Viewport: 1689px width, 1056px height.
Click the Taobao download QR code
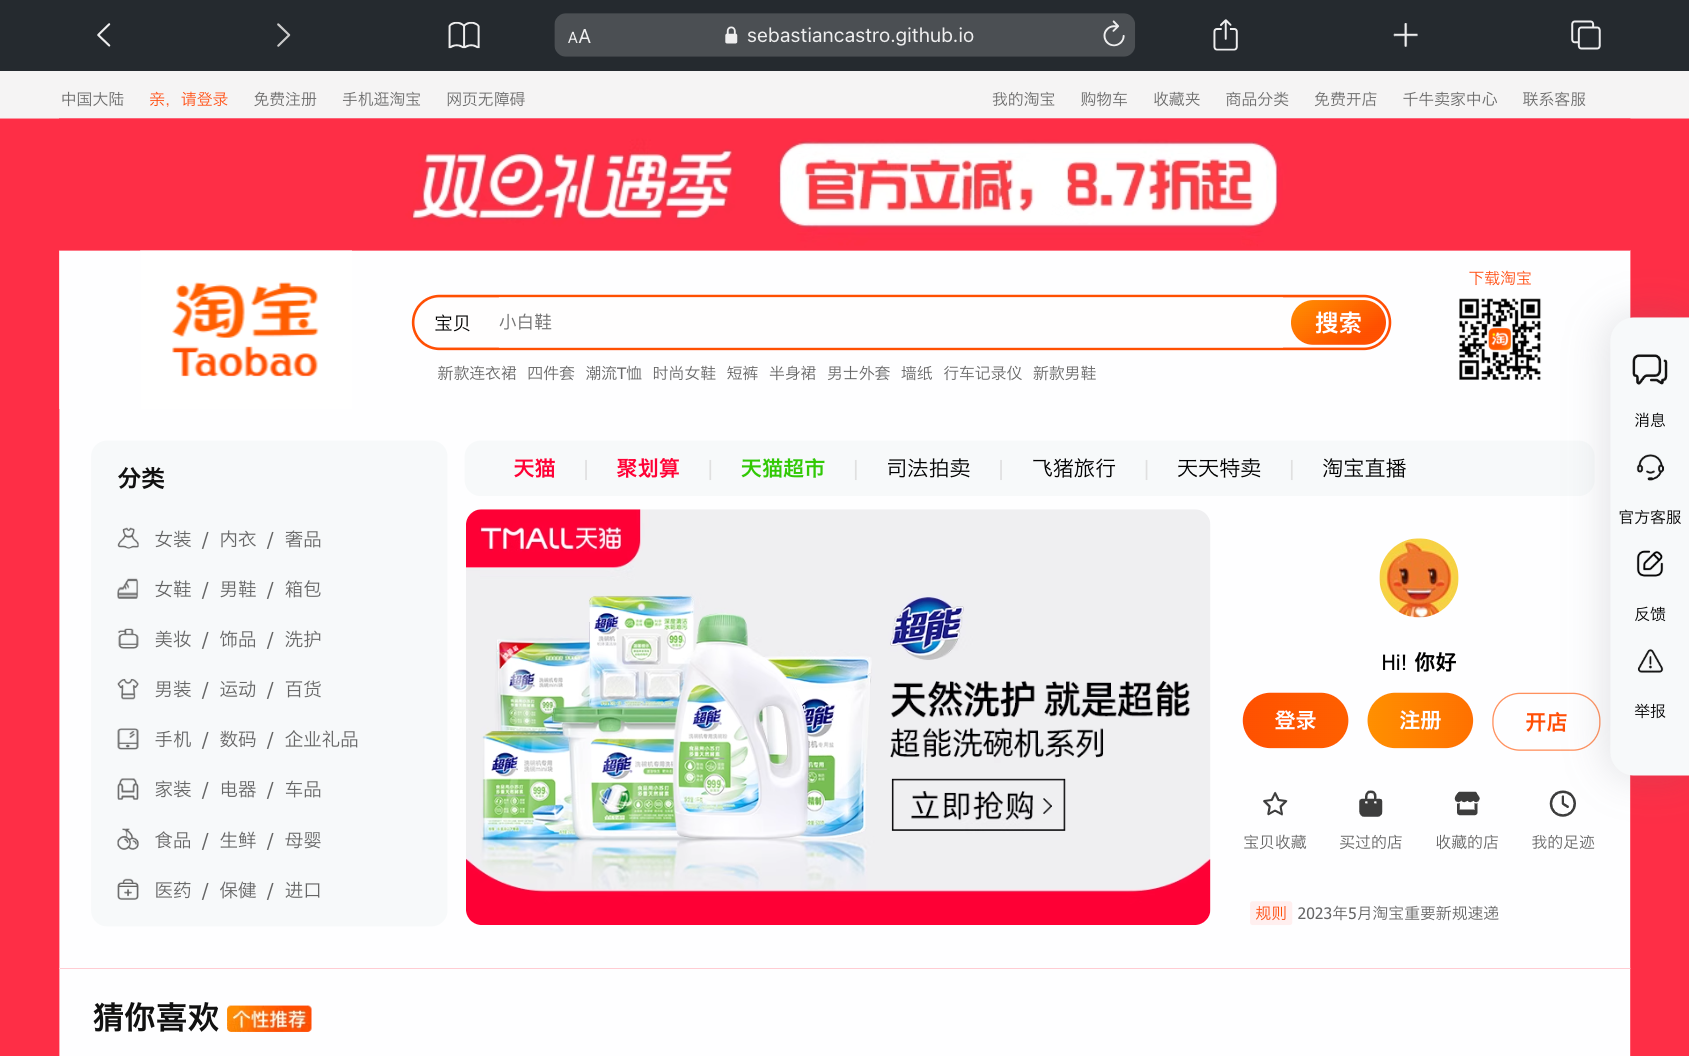1499,339
